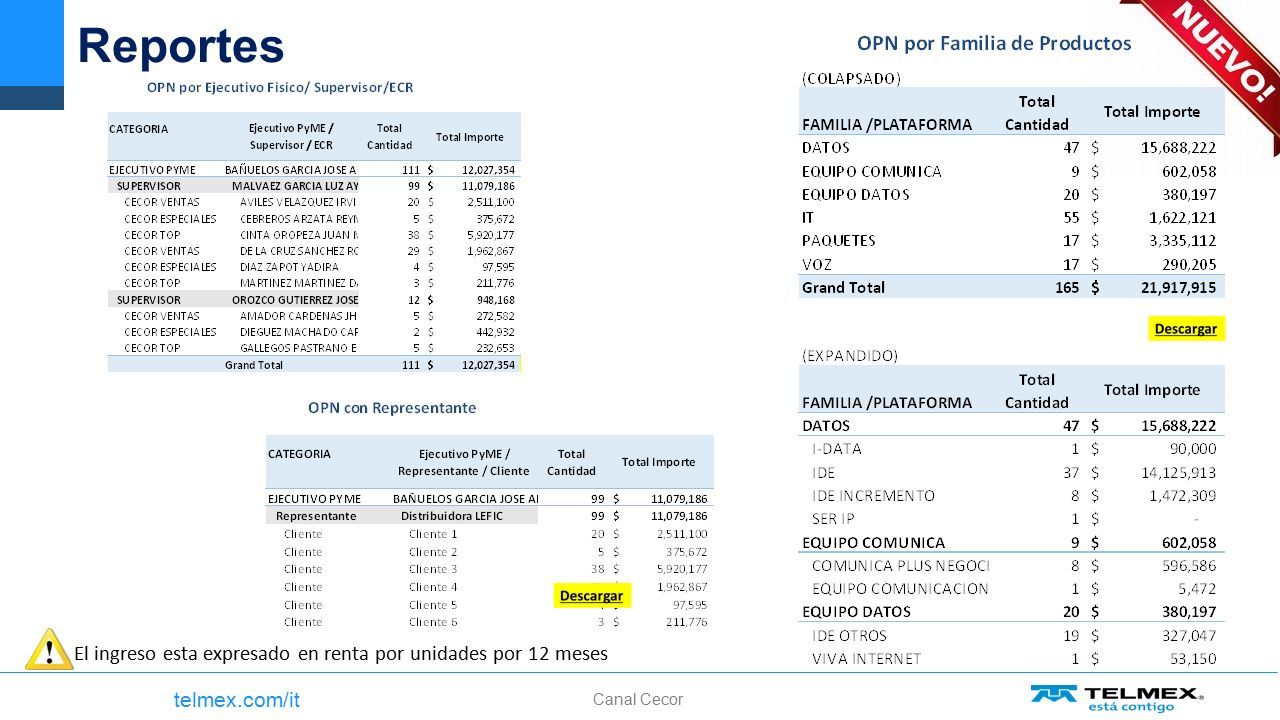
Task: Select the EQUIPO COMUNICACION row
Action: coord(1011,589)
